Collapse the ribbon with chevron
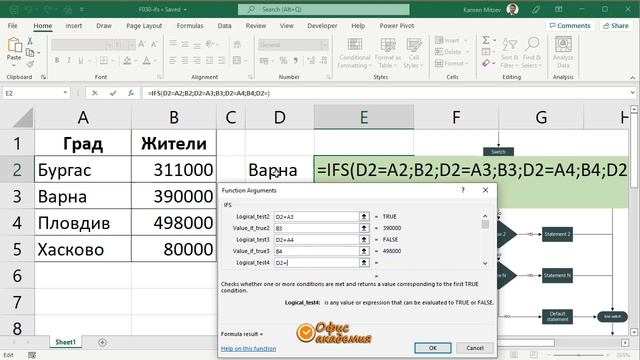Viewport: 640px width, 360px height. 632,78
